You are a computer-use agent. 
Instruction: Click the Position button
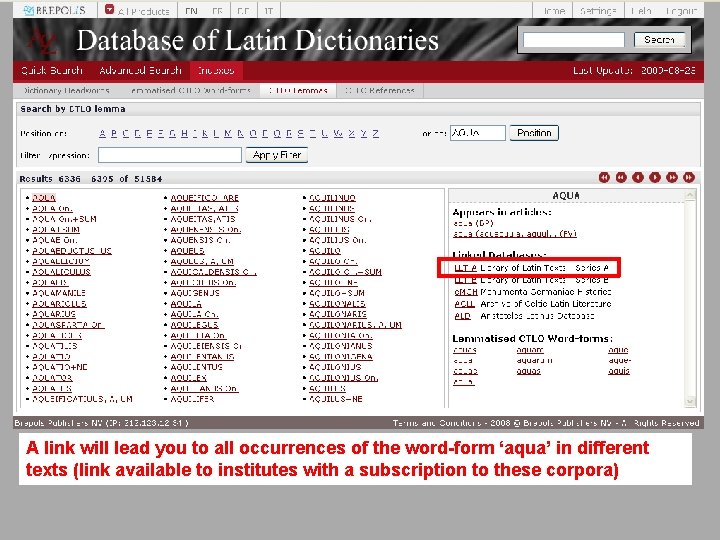pyautogui.click(x=534, y=133)
